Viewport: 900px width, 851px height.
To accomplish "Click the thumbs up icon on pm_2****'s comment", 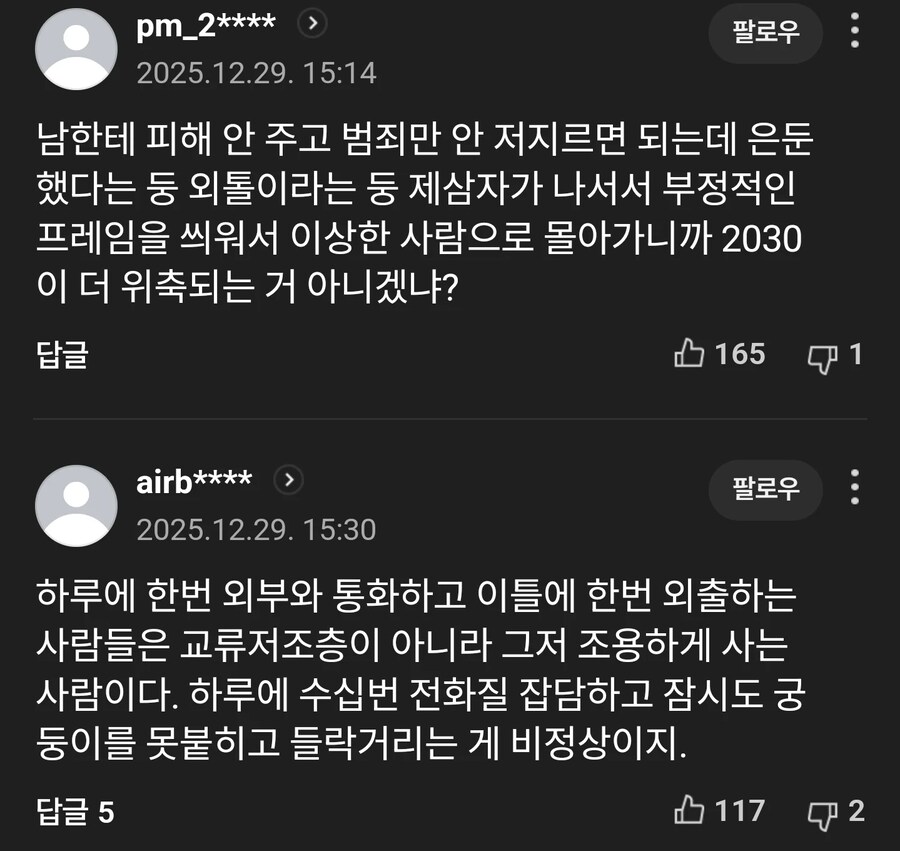I will pyautogui.click(x=691, y=355).
